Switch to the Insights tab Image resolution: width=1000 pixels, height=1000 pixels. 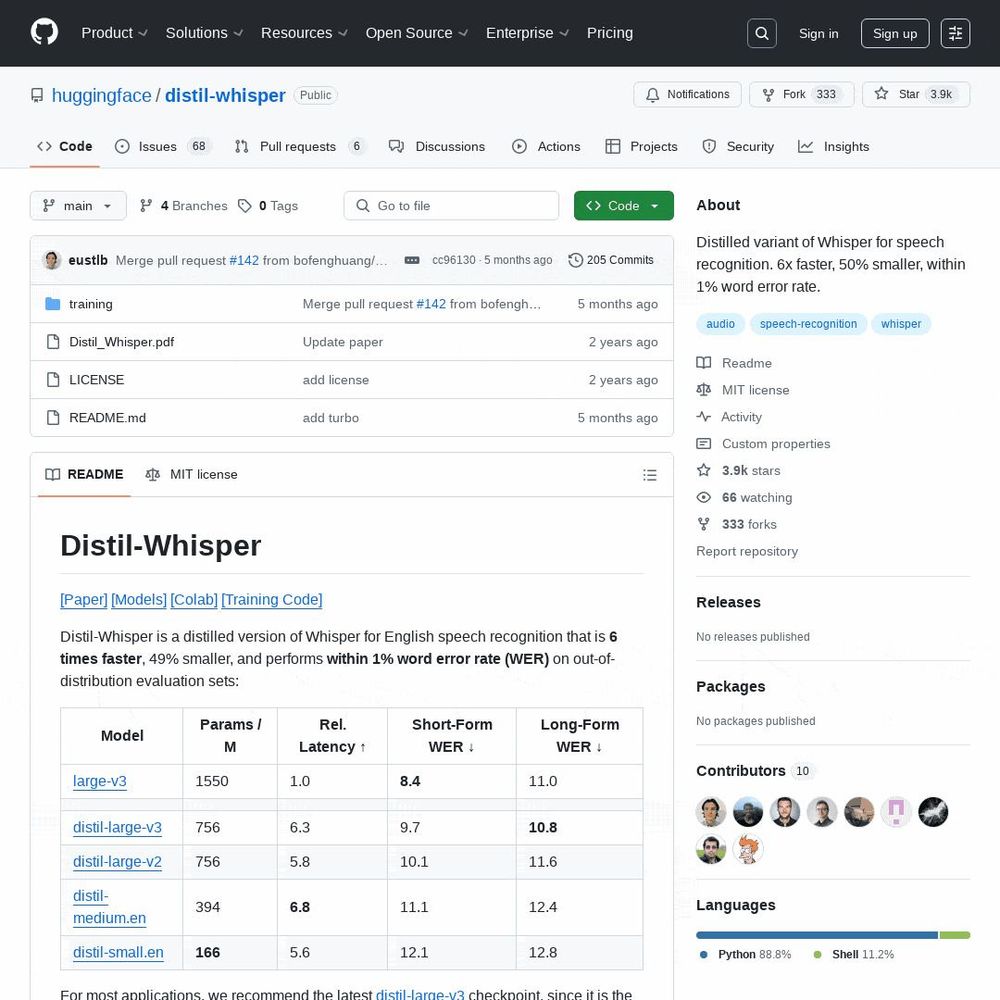(x=834, y=147)
